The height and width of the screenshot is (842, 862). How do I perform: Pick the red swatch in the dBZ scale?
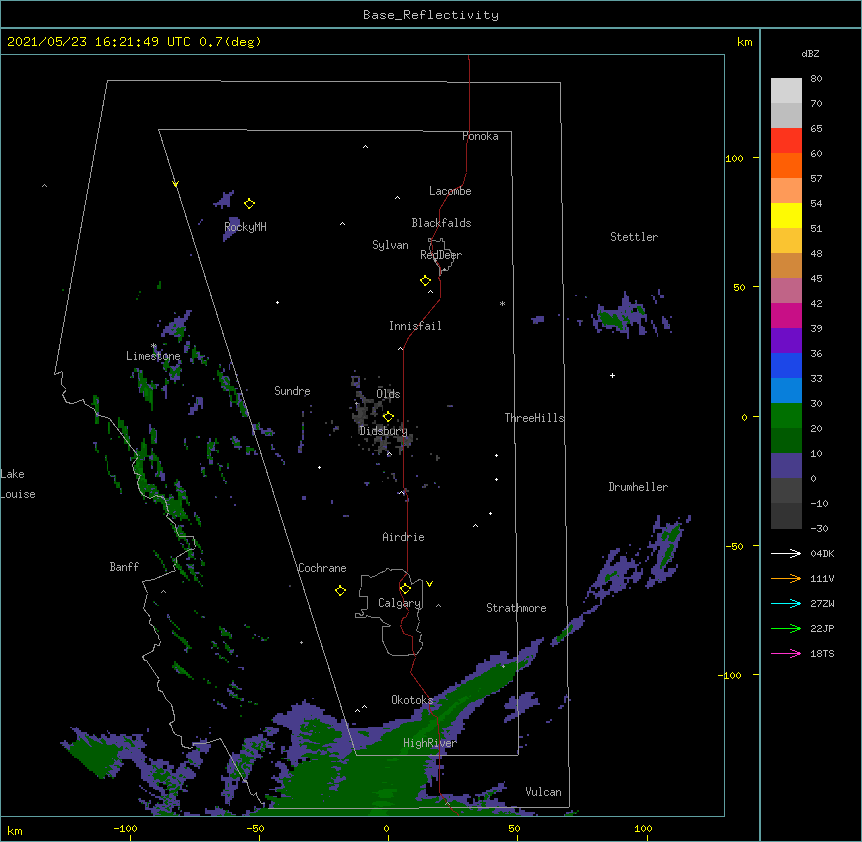pos(786,140)
